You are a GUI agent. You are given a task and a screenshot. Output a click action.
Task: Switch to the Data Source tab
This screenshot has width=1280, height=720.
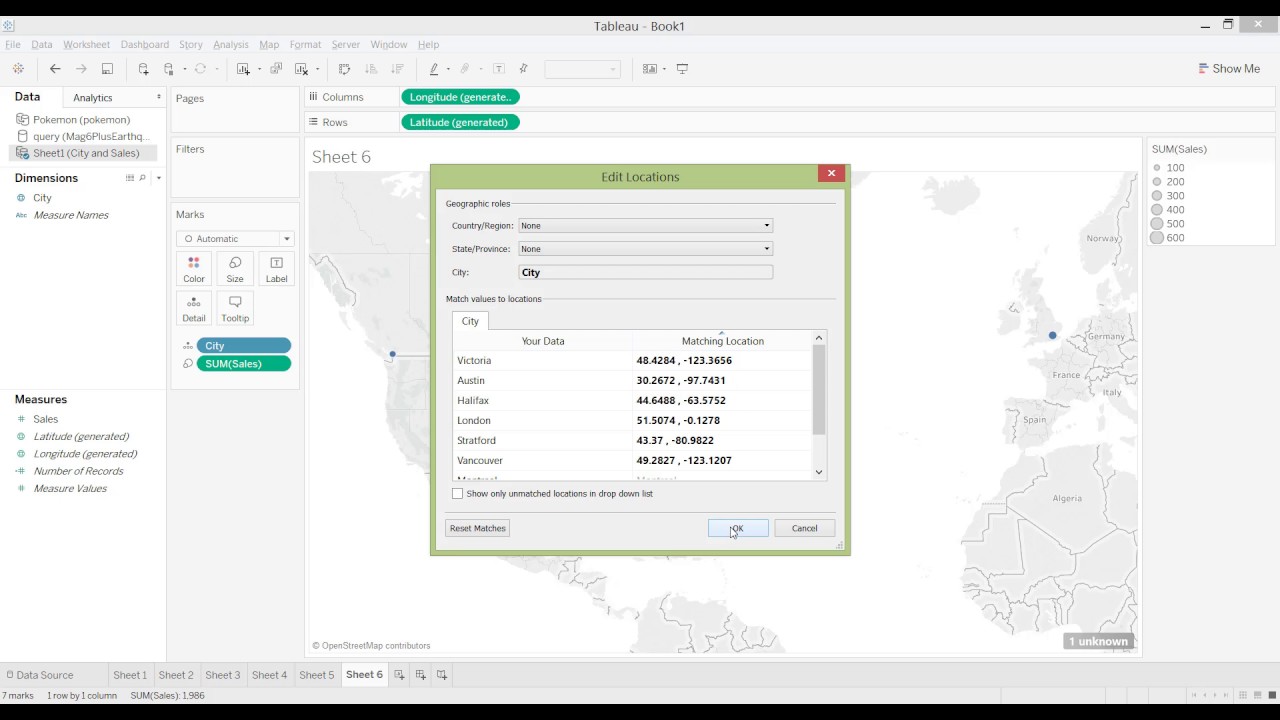[x=45, y=675]
